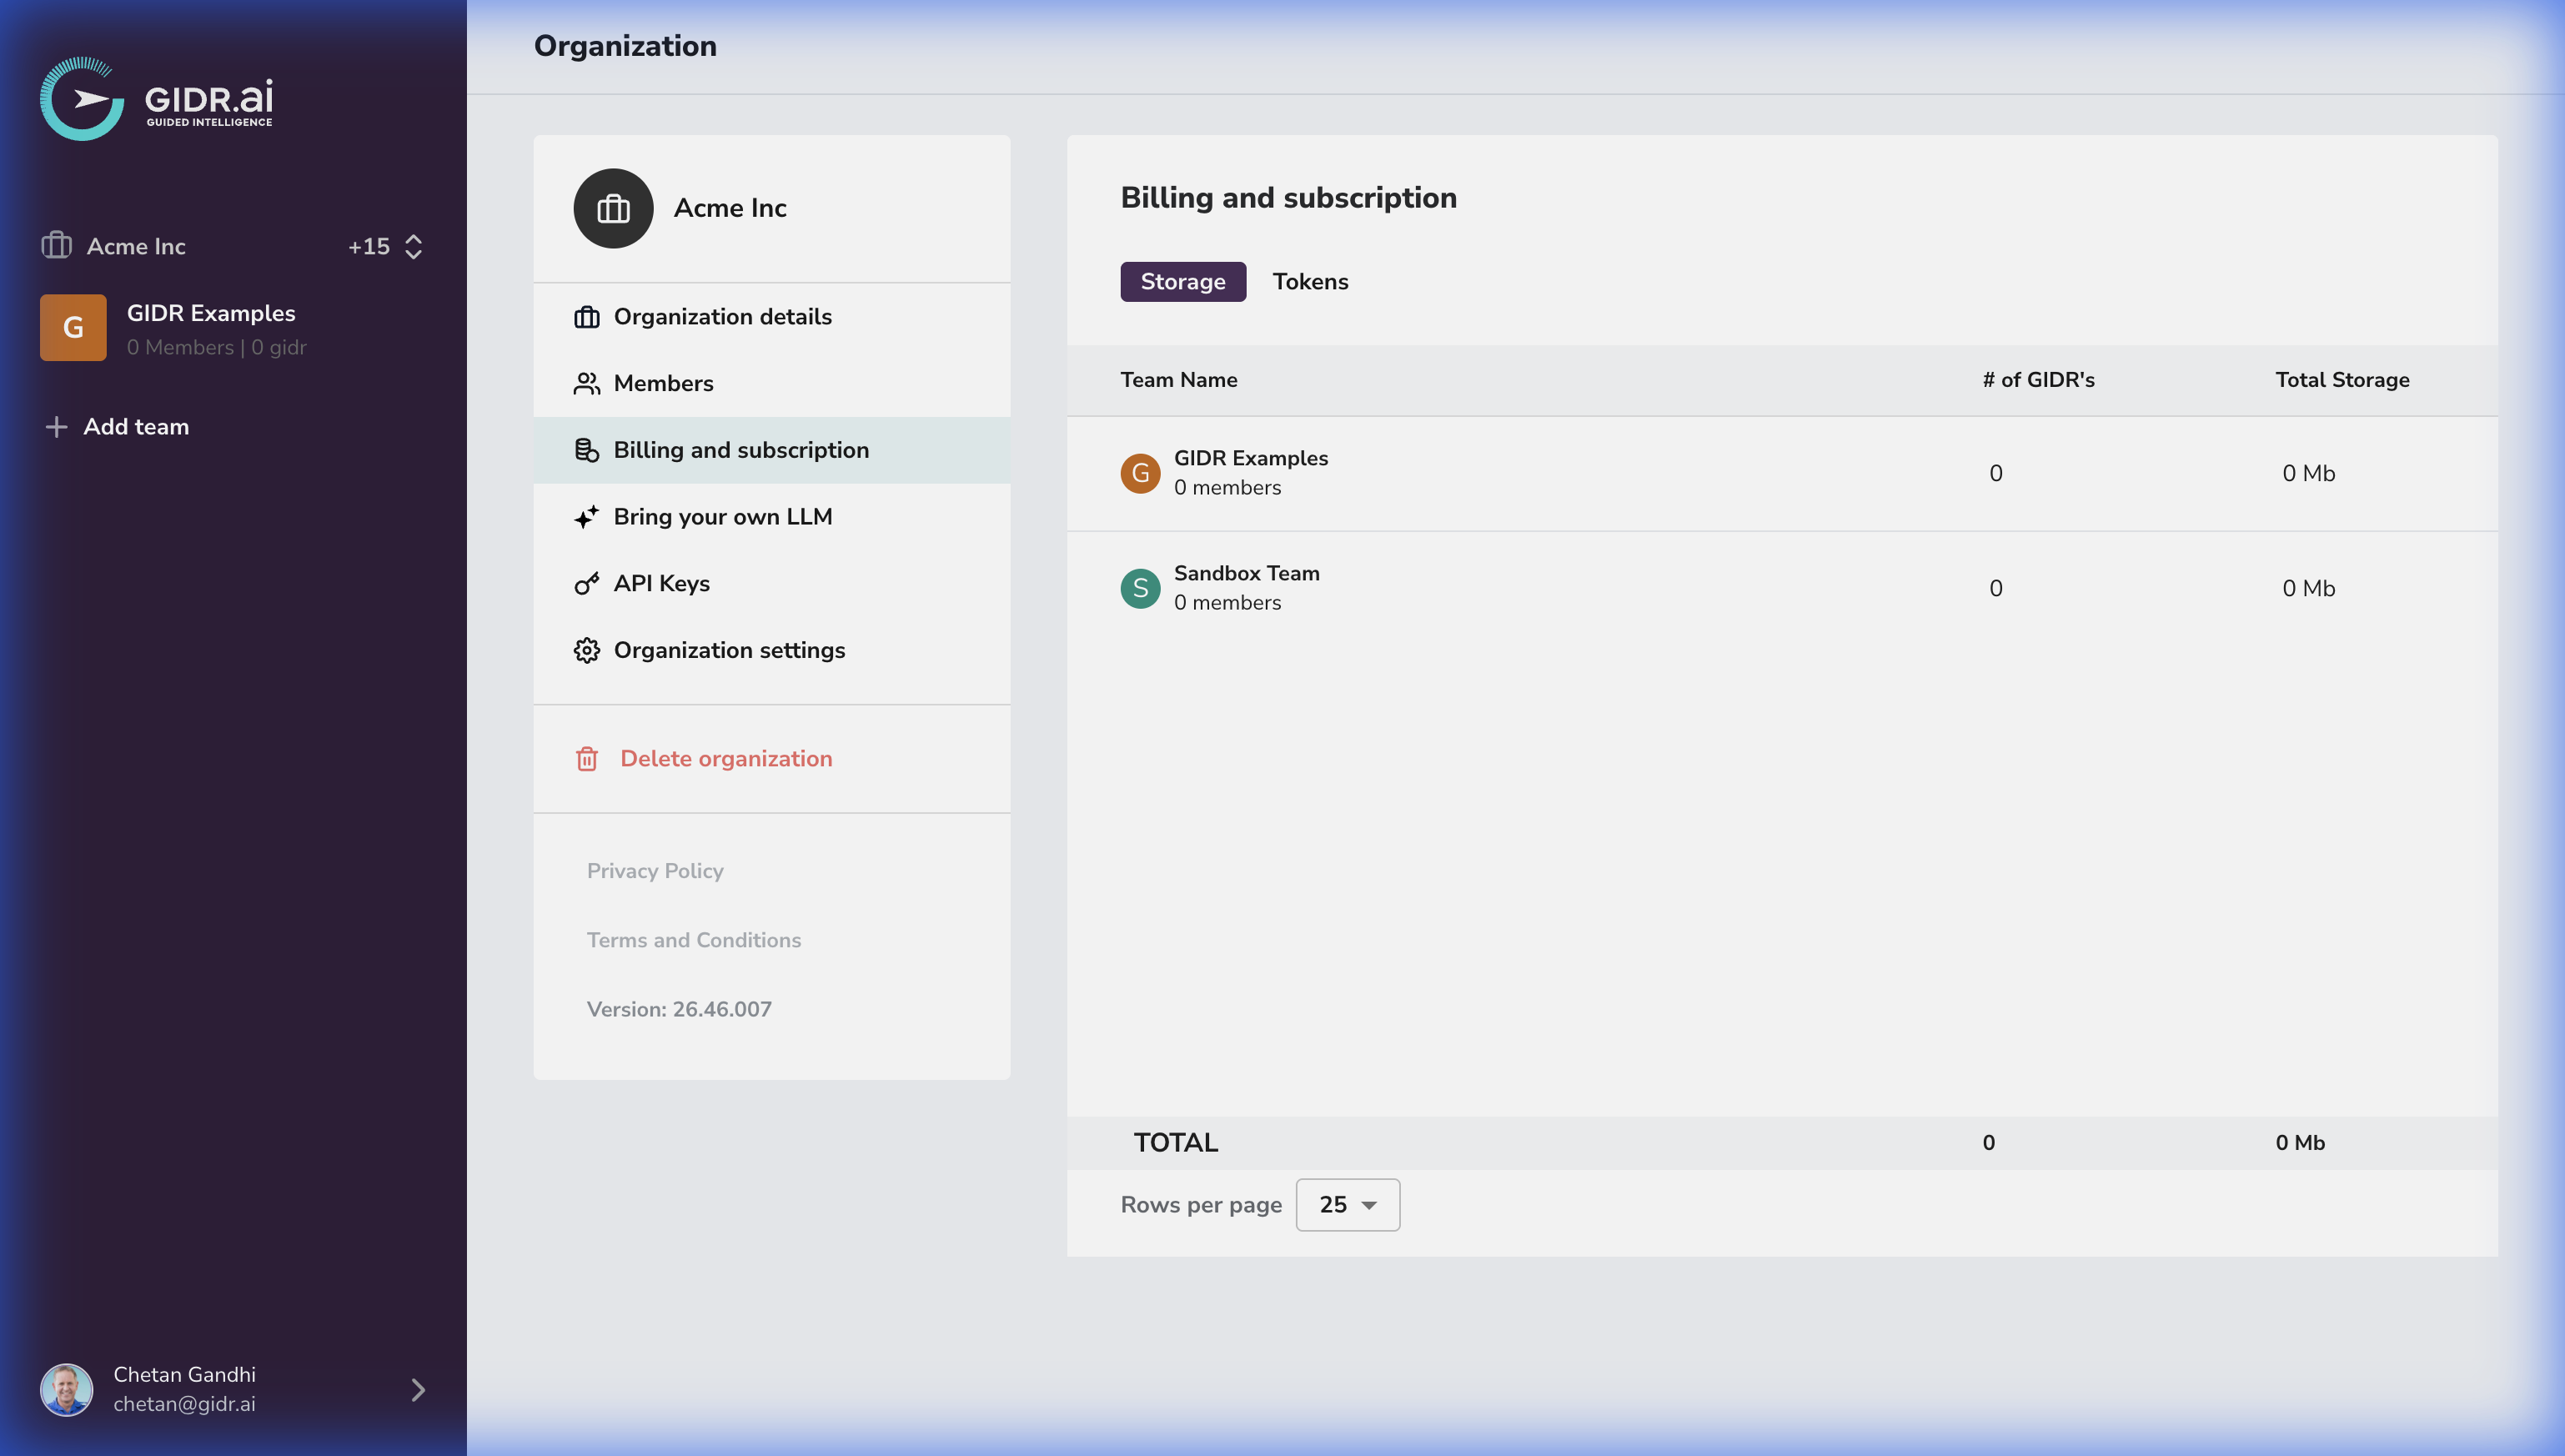Viewport: 2565px width, 1456px height.
Task: Click the Members people icon
Action: click(587, 383)
